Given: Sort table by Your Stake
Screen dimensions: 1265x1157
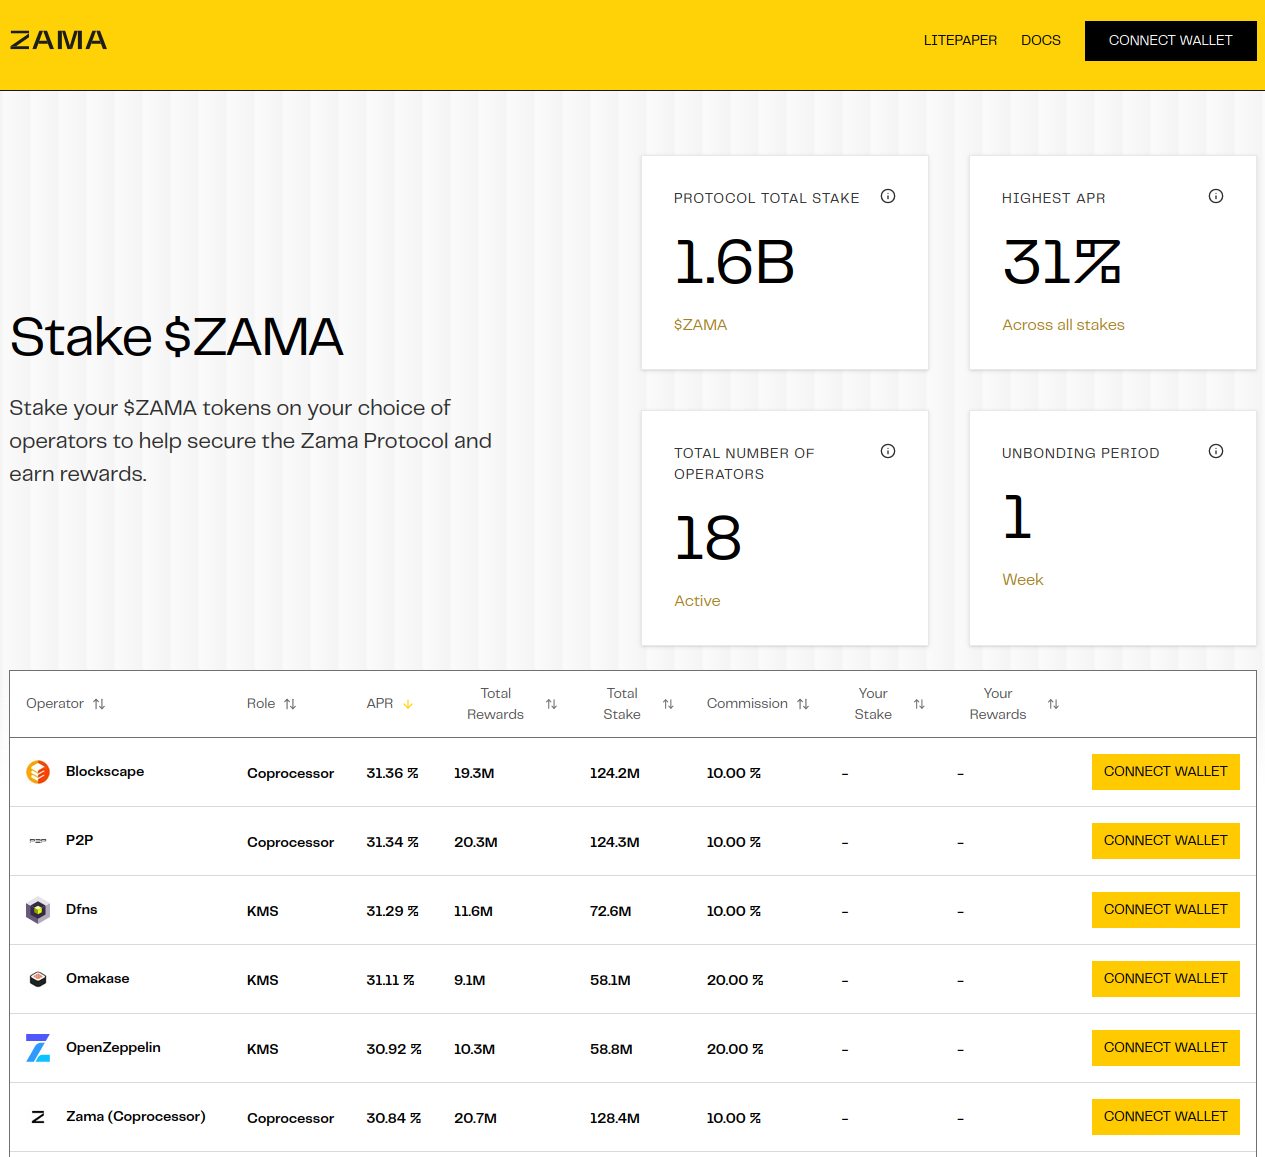Looking at the screenshot, I should (919, 704).
